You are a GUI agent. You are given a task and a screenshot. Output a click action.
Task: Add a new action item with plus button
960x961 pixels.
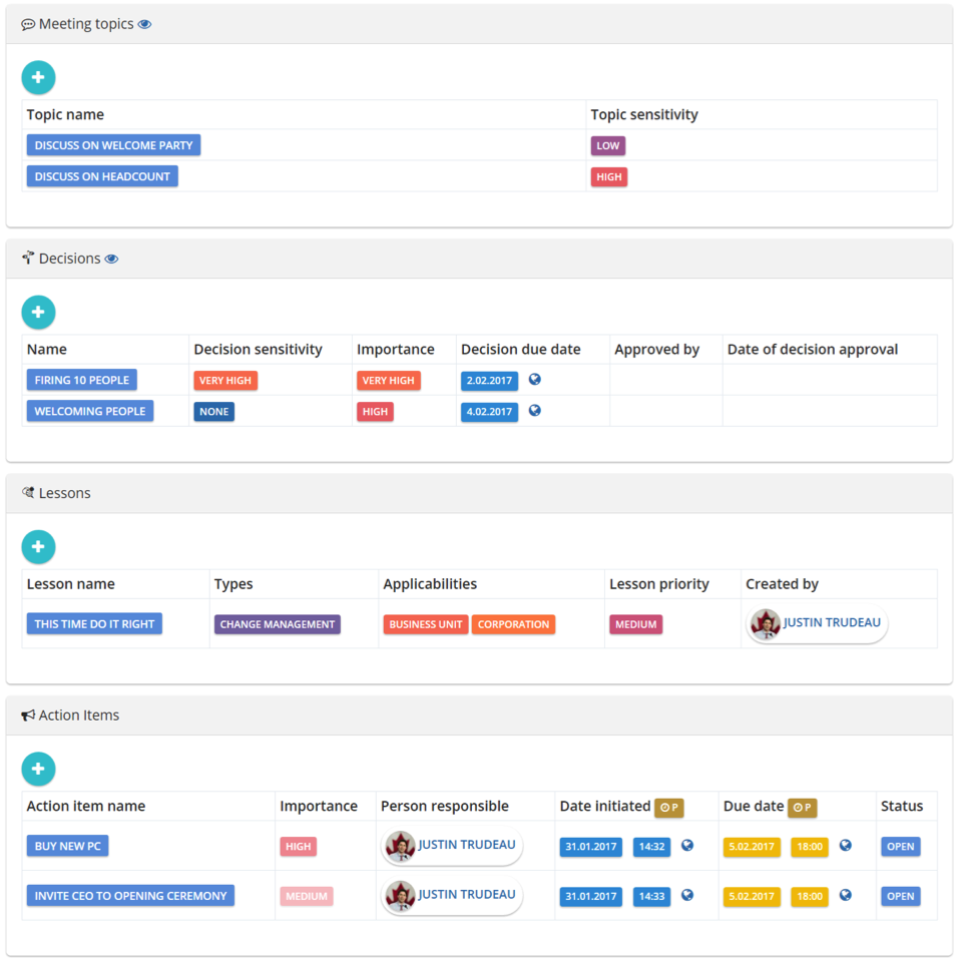(38, 769)
